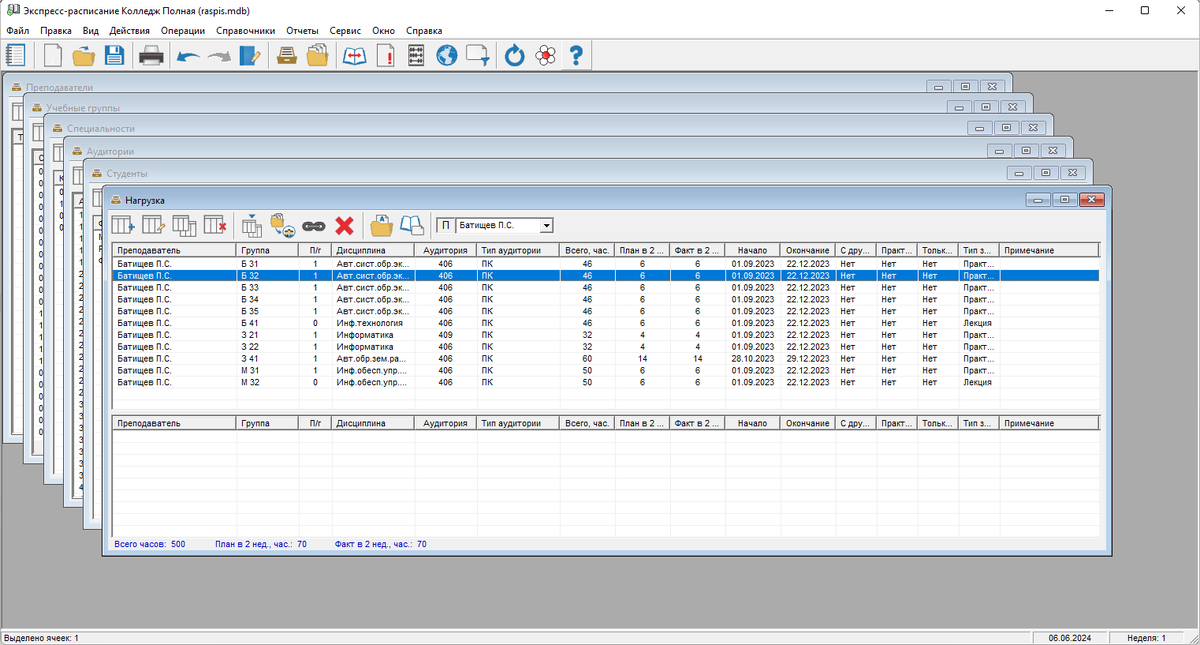1200x645 pixels.
Task: Click the chain link icon
Action: 314,226
